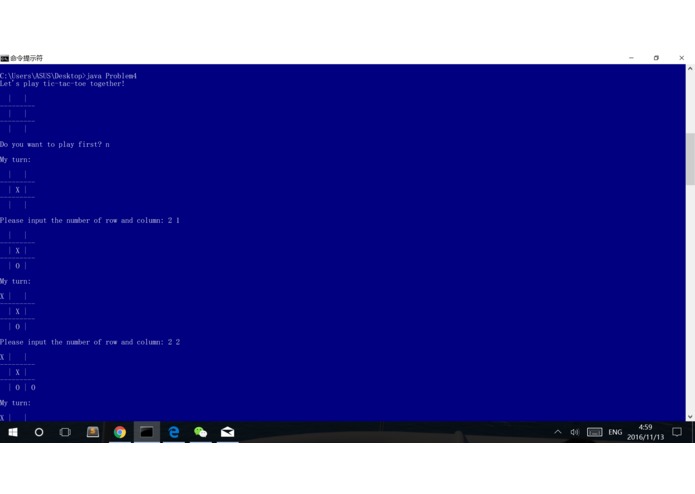Screen dimensions: 695x494
Task: Click the first 'My turn:' line
Action: (x=16, y=159)
